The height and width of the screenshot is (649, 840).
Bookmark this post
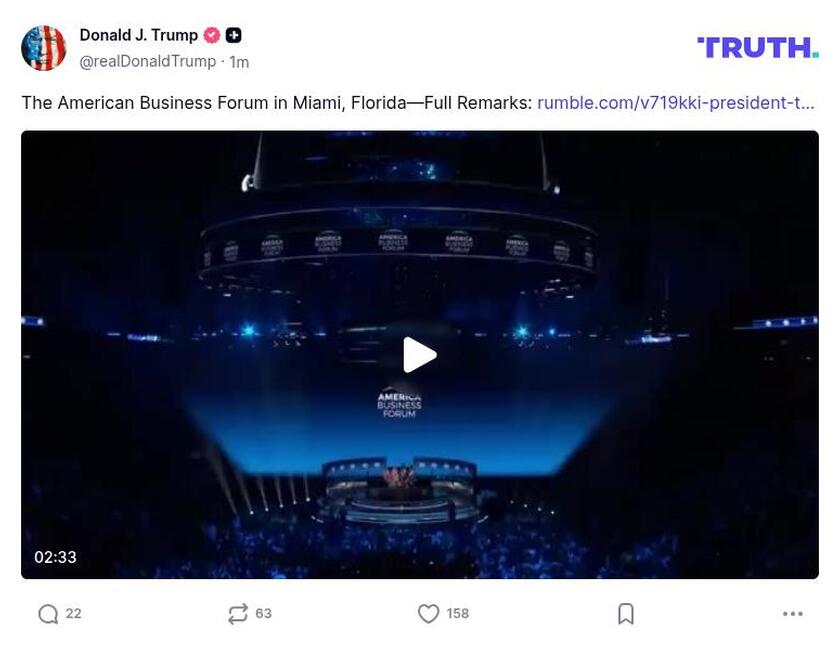626,614
